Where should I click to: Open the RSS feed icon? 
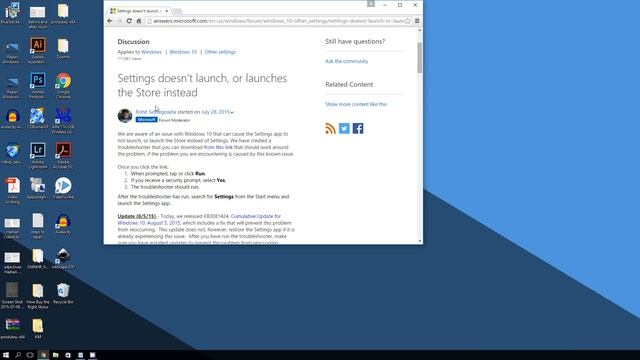331,128
